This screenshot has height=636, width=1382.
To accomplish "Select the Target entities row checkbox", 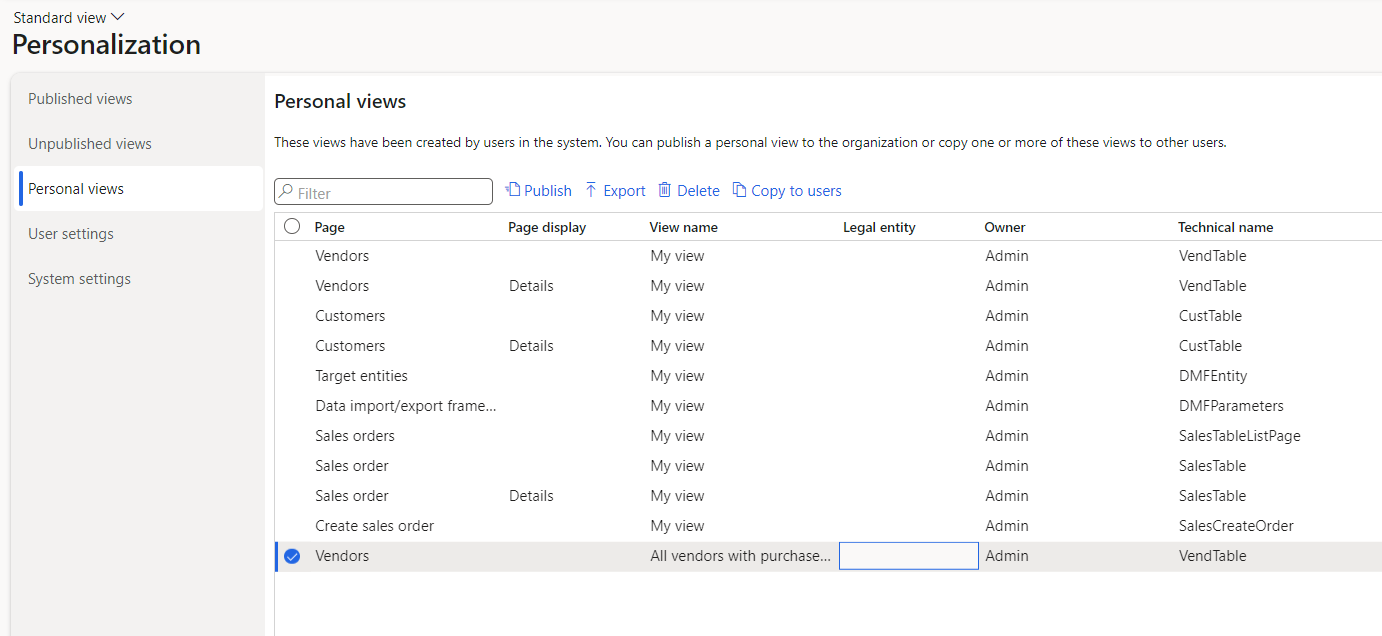I will click(x=291, y=375).
